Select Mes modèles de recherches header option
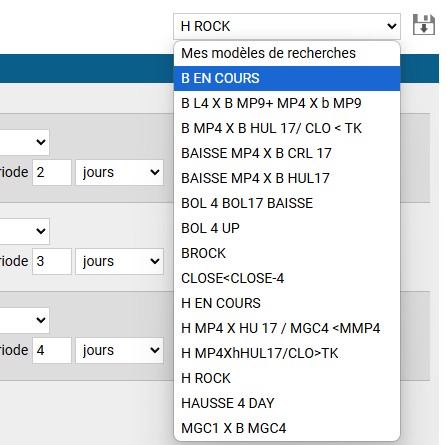The image size is (446, 445). (x=287, y=53)
